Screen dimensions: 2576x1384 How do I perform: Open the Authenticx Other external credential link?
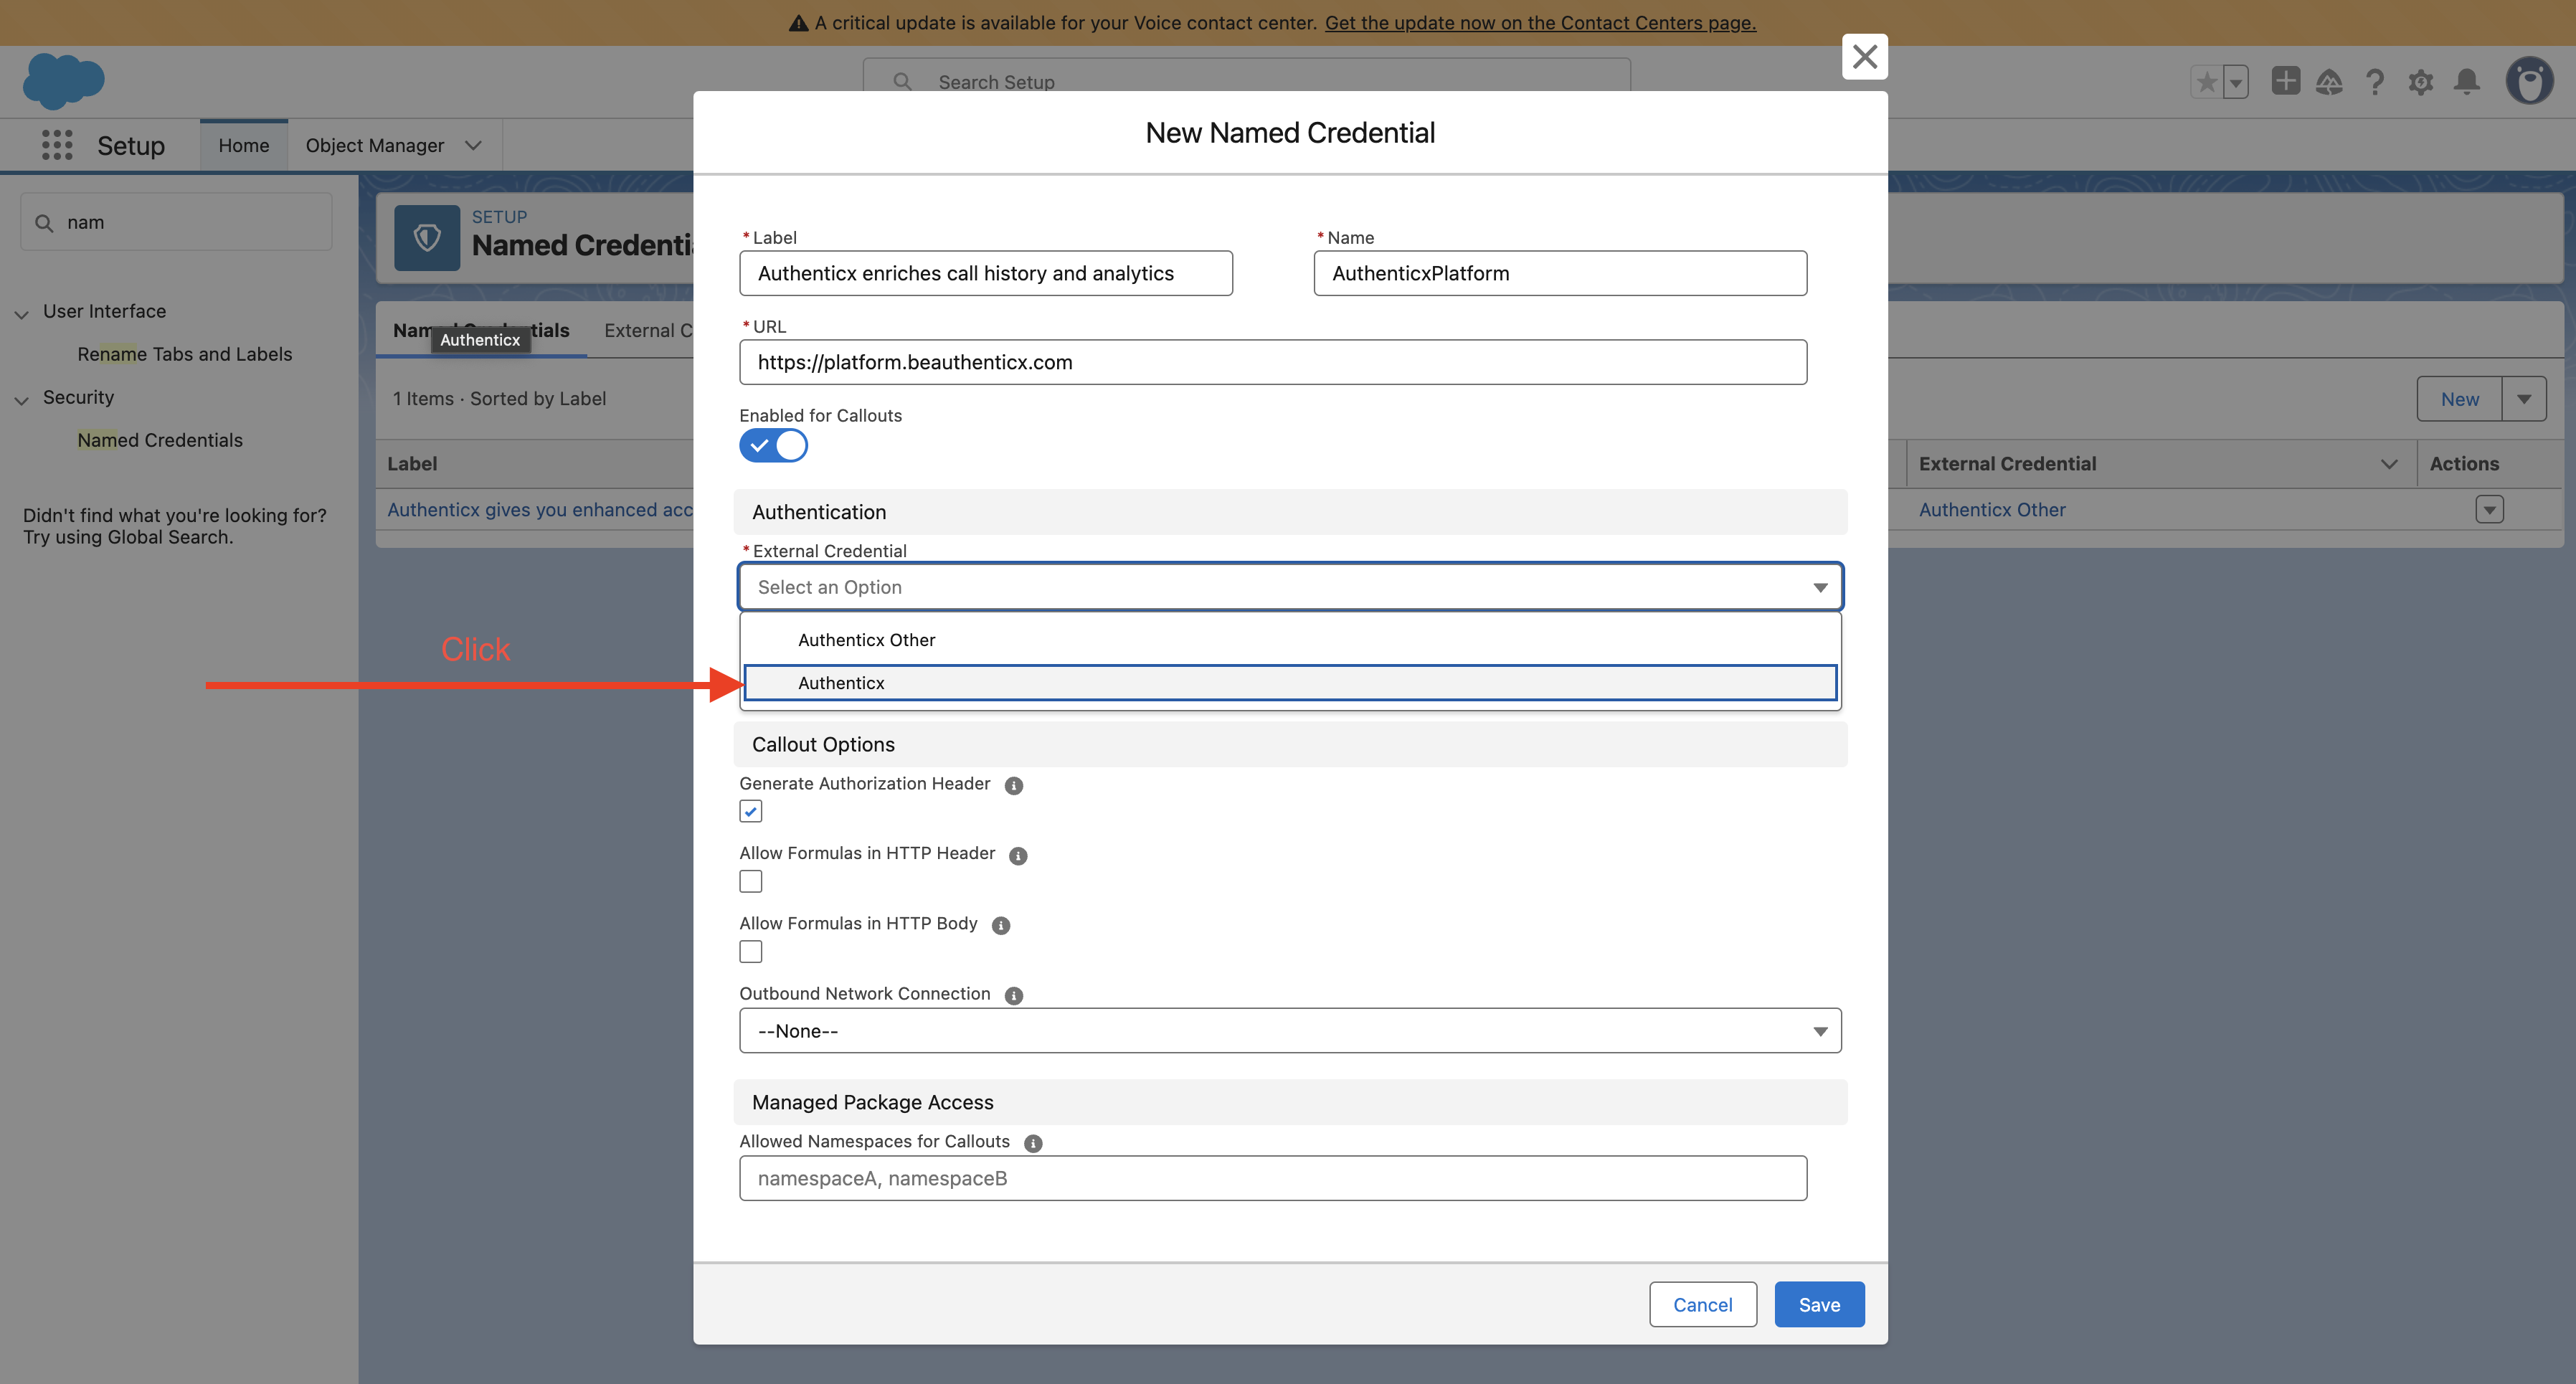tap(1992, 510)
